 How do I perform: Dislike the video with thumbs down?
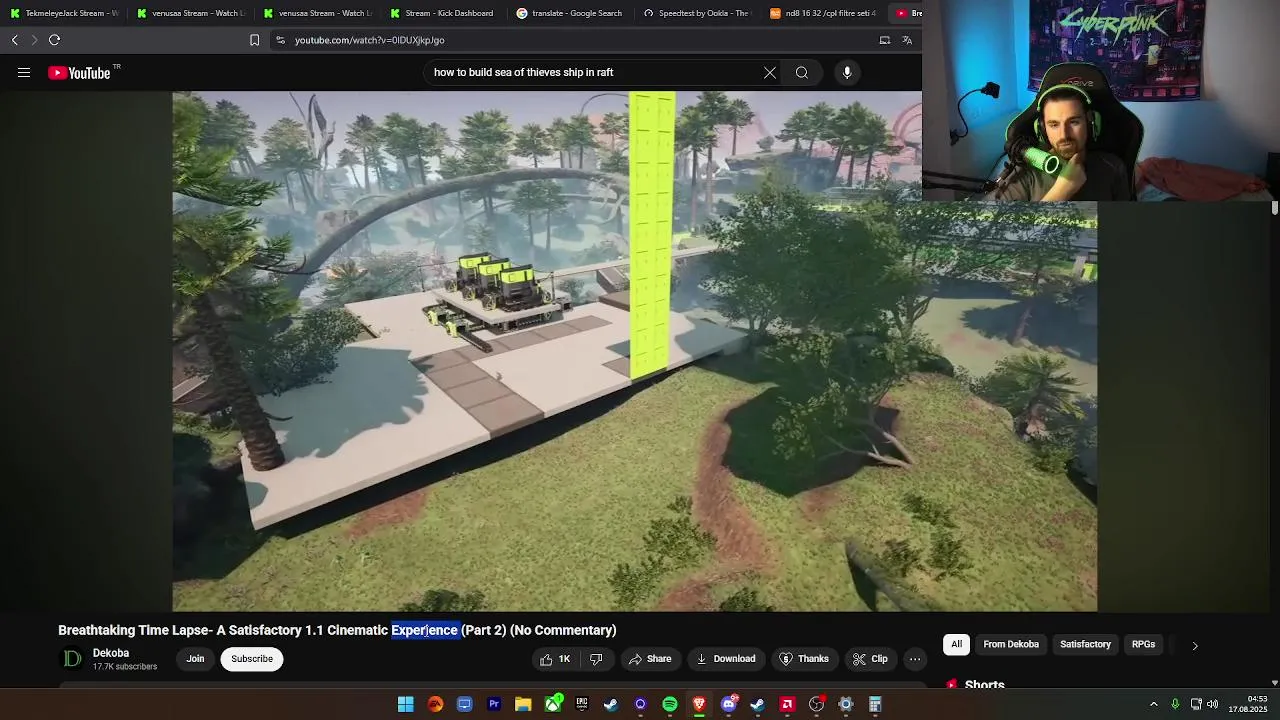[x=597, y=659]
